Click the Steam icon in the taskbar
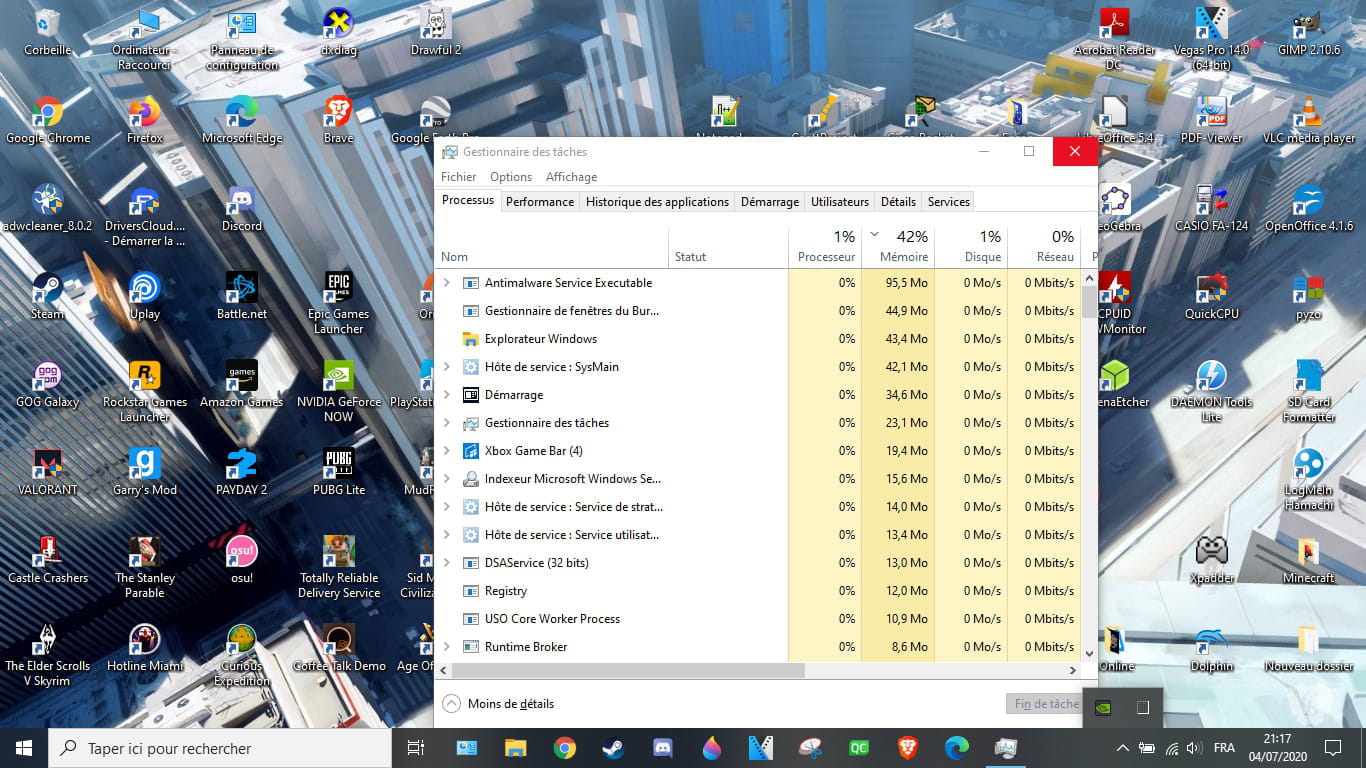This screenshot has height=768, width=1366. (x=613, y=747)
